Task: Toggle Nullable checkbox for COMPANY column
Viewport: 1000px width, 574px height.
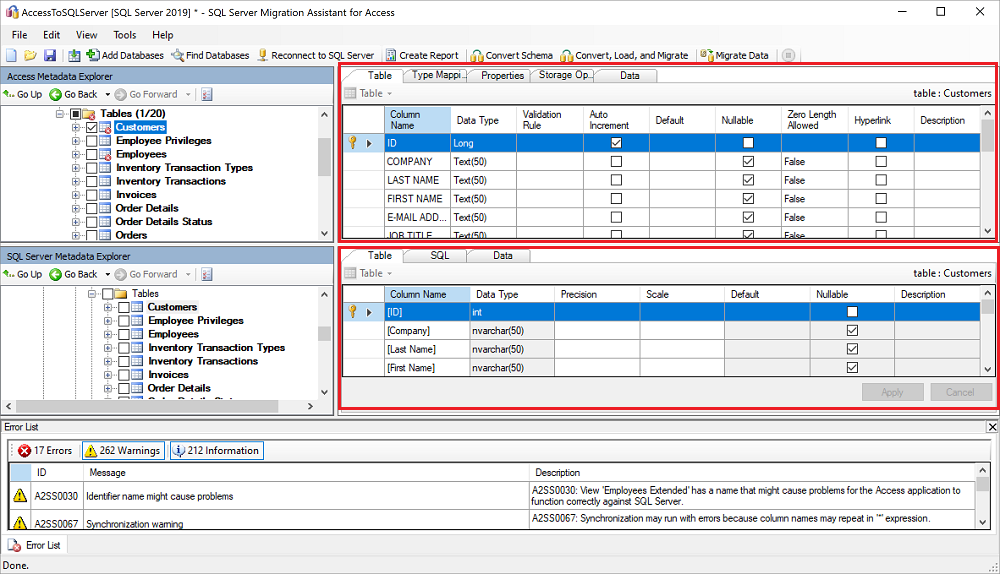Action: pos(748,162)
